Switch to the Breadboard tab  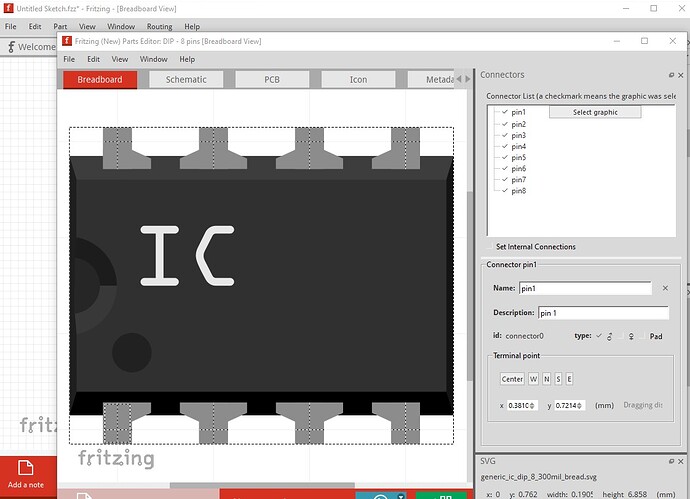coord(100,80)
